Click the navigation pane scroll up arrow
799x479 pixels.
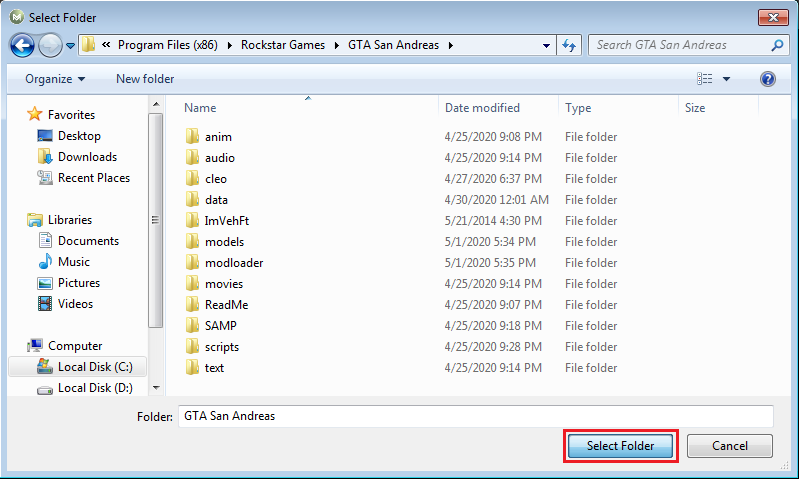click(x=156, y=104)
